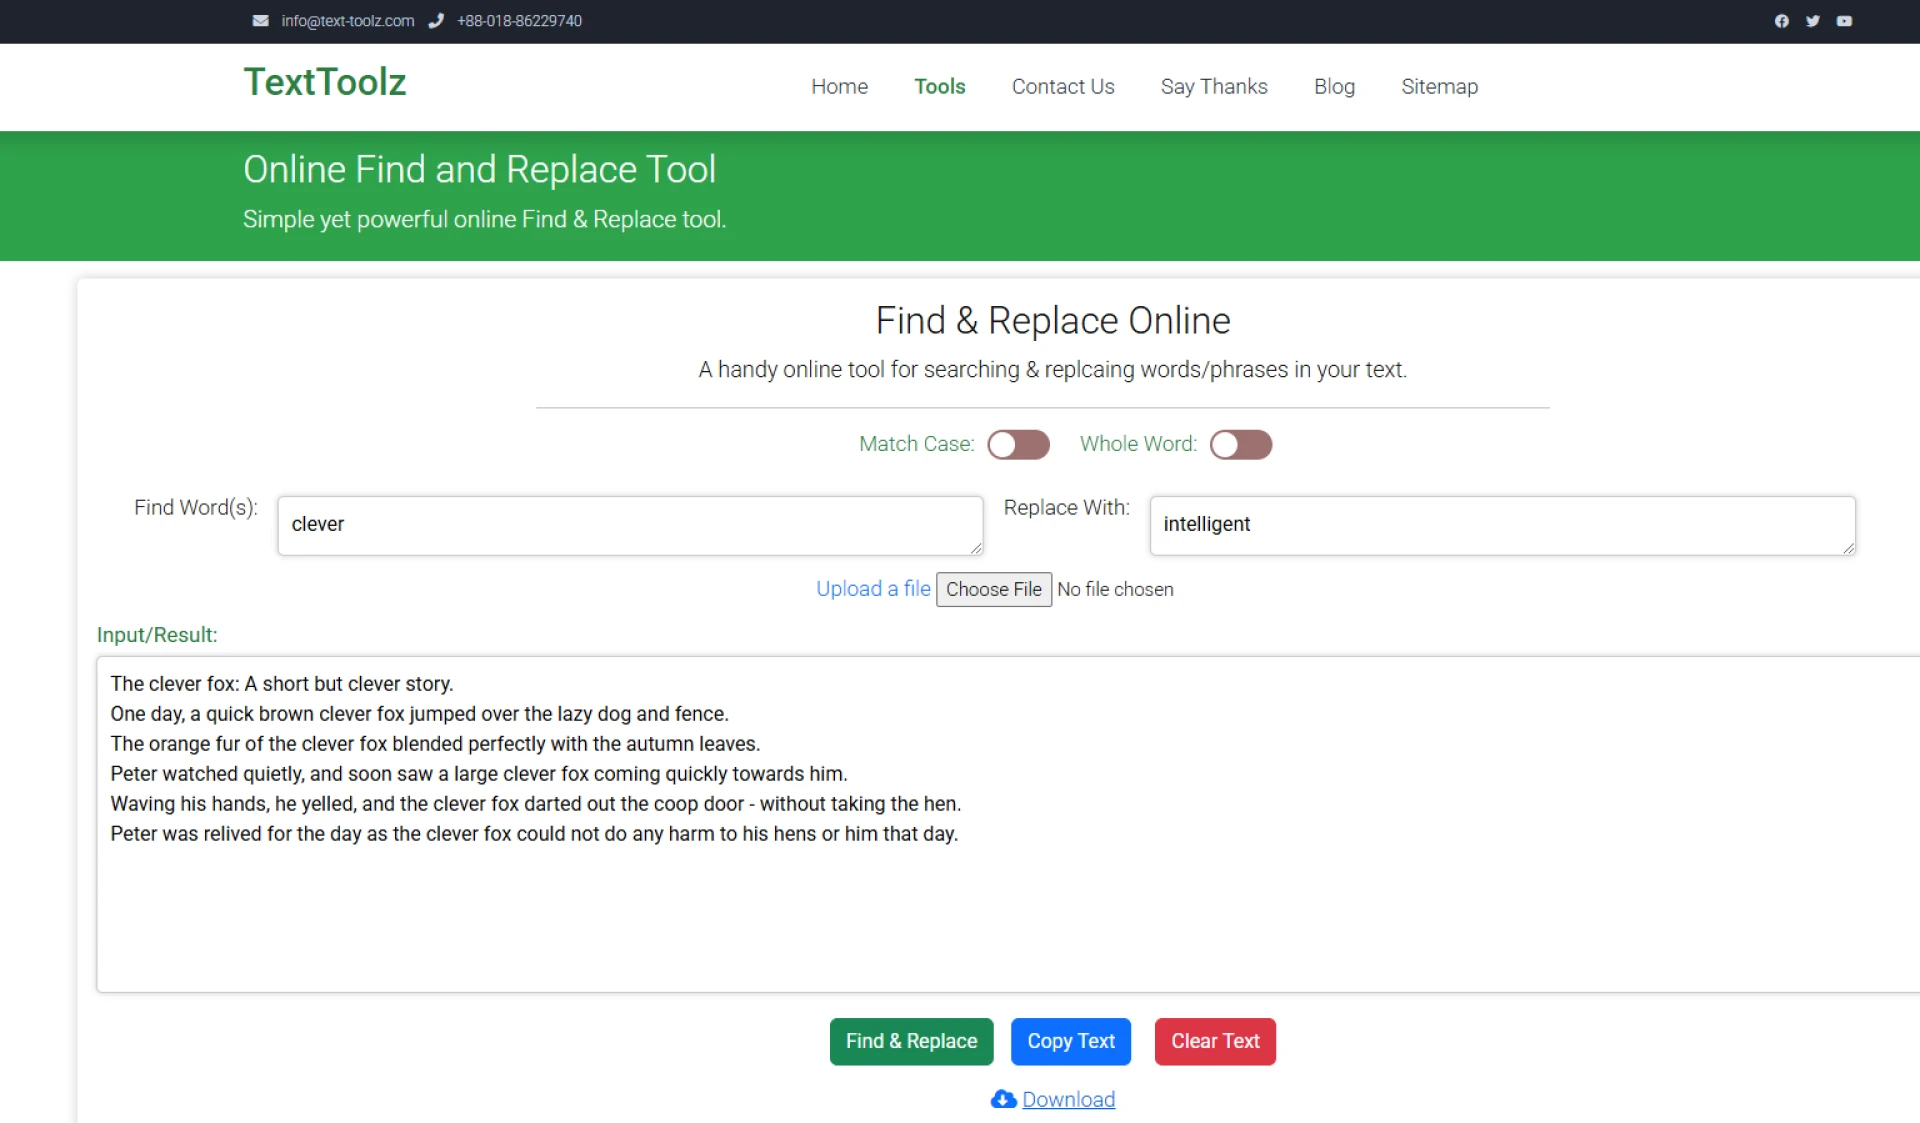
Task: Enable the Match Case toggle
Action: point(1018,444)
